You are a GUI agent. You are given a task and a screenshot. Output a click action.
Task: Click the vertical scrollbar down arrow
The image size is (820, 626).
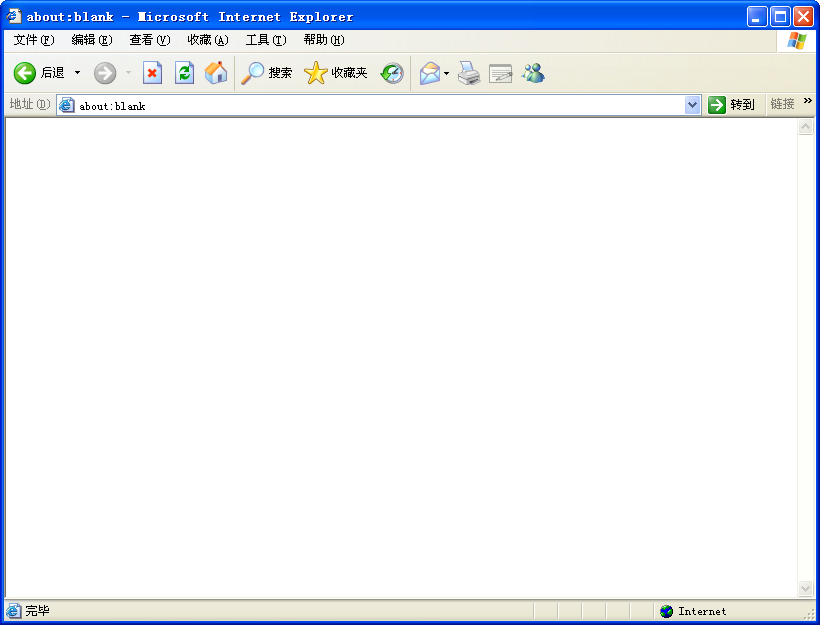[805, 588]
